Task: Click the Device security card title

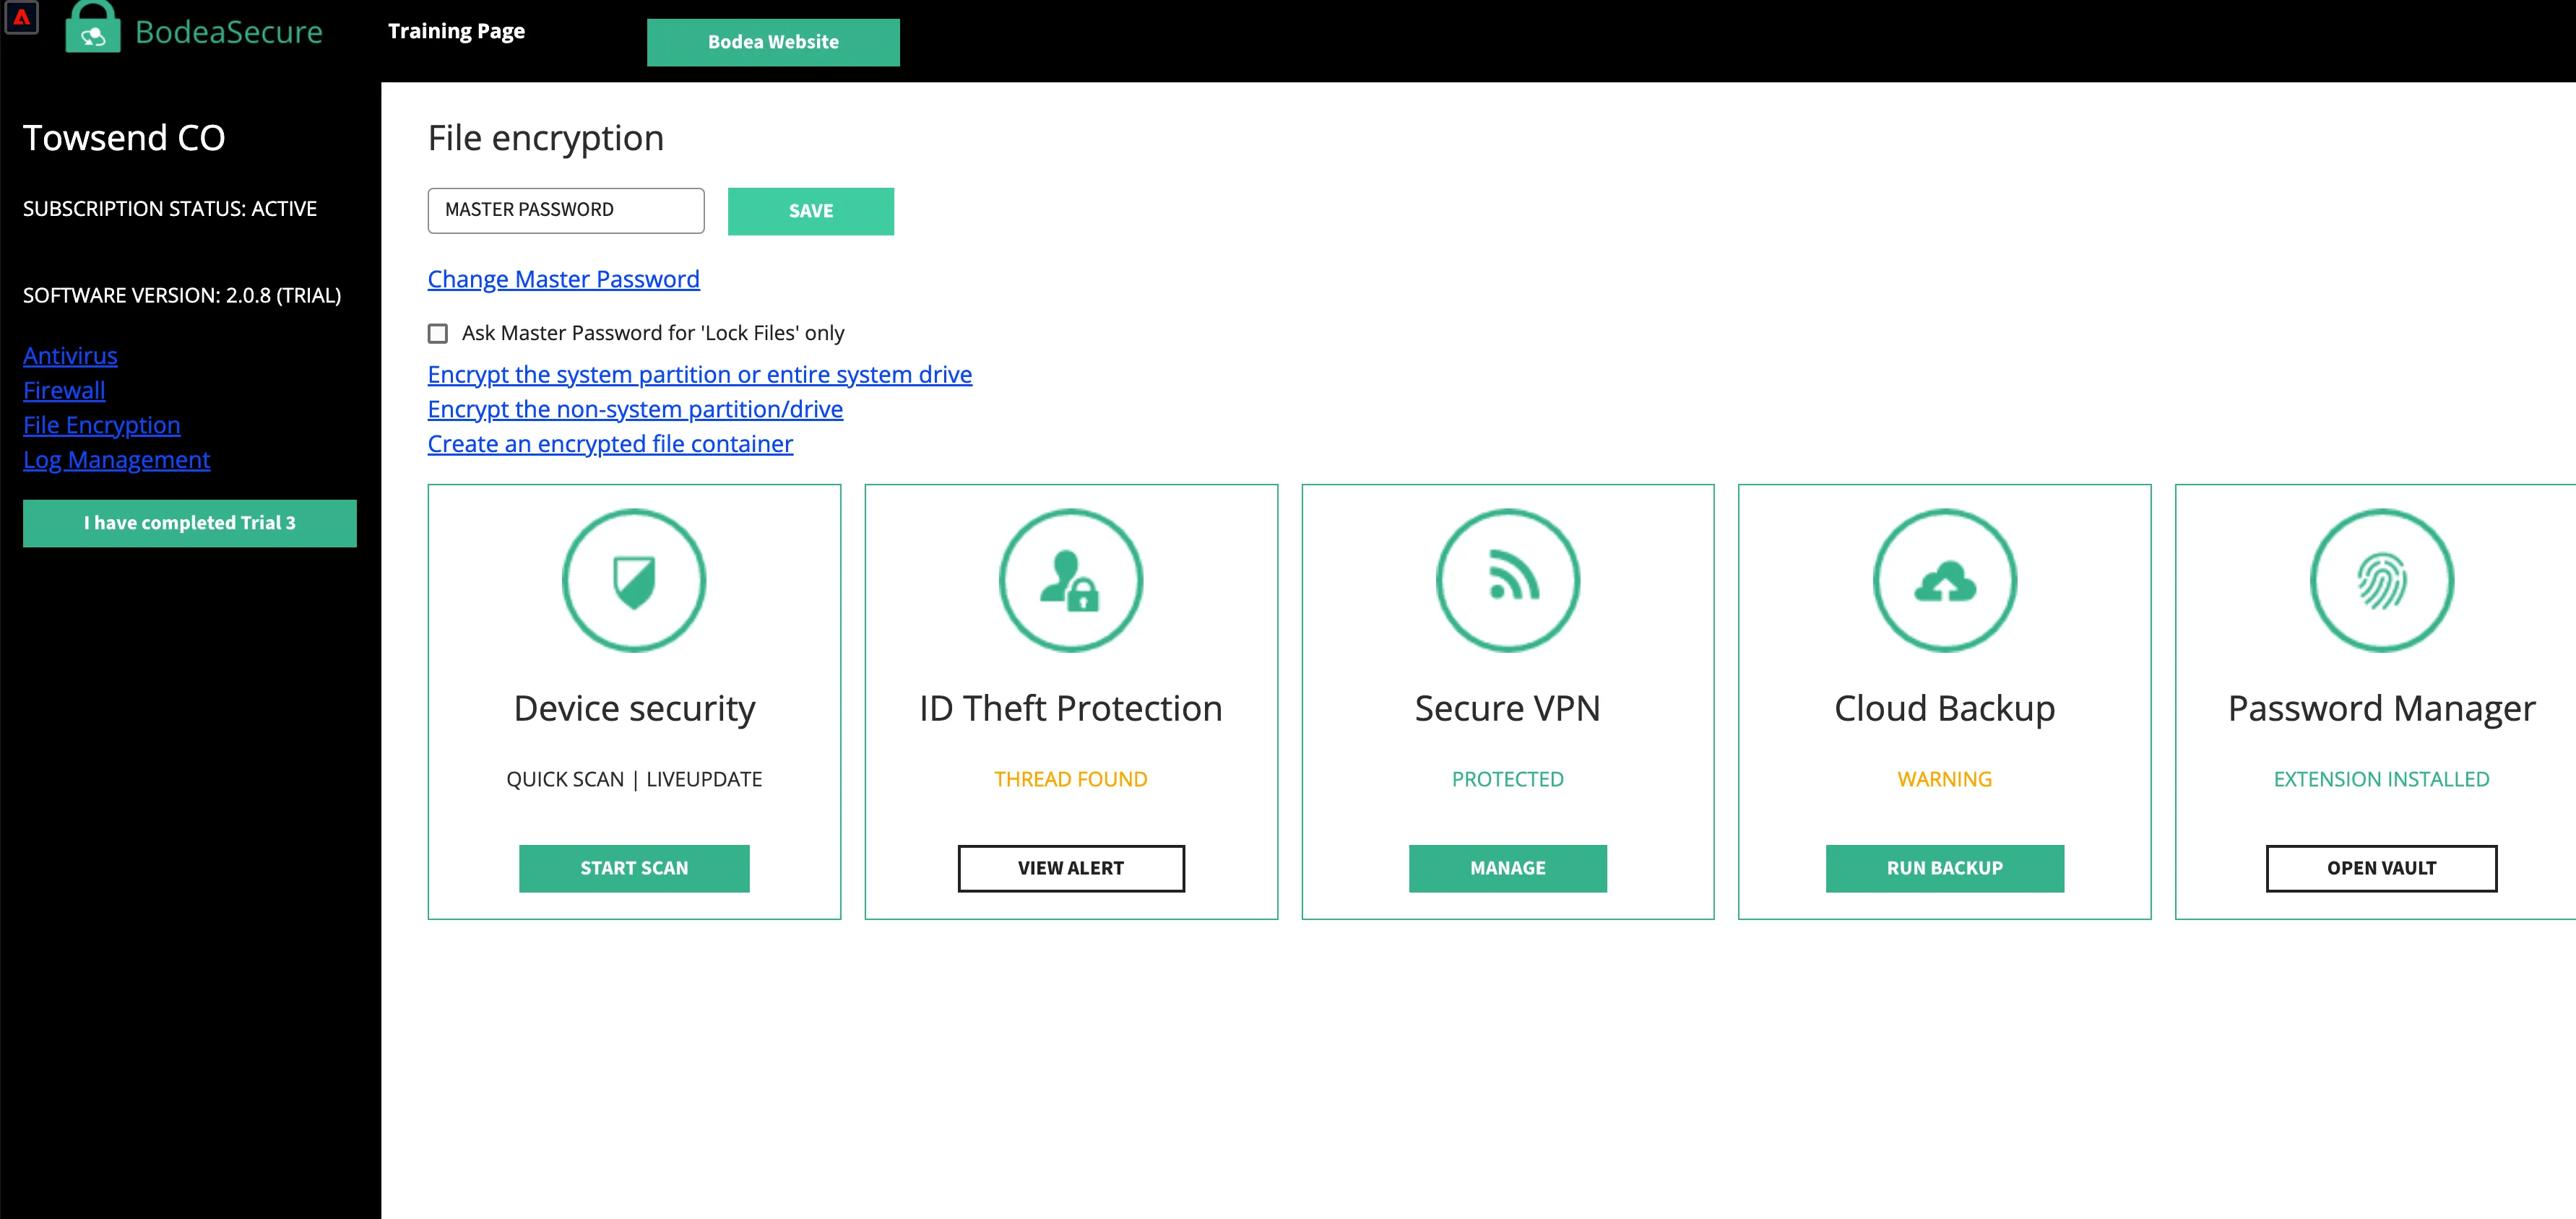Action: tap(634, 709)
